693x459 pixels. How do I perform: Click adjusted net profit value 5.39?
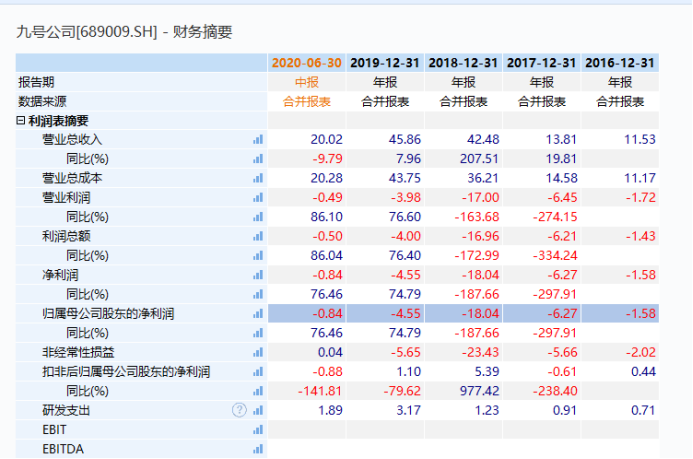487,372
